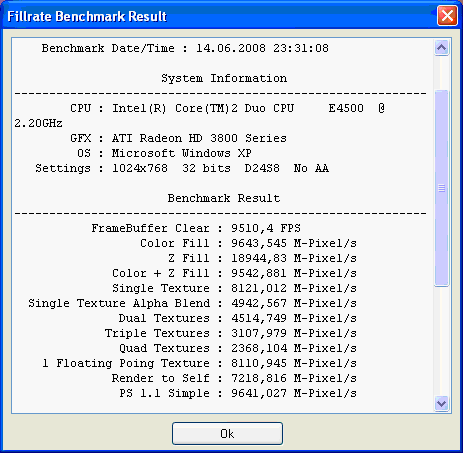Click the CPU Intel Core 2 Duo line
The image size is (463, 453).
(x=227, y=109)
